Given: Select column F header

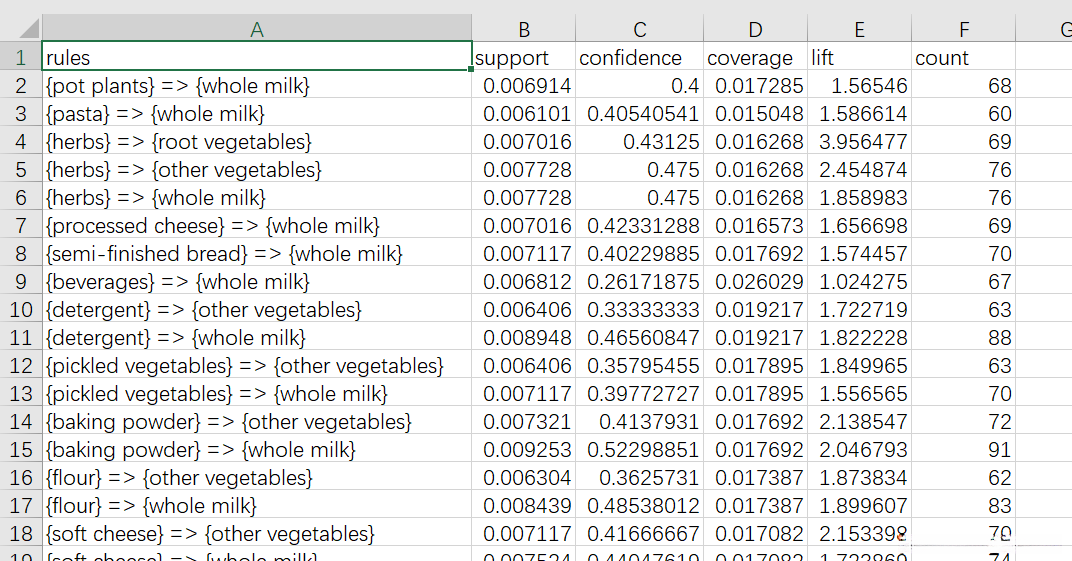Looking at the screenshot, I should pos(963,30).
